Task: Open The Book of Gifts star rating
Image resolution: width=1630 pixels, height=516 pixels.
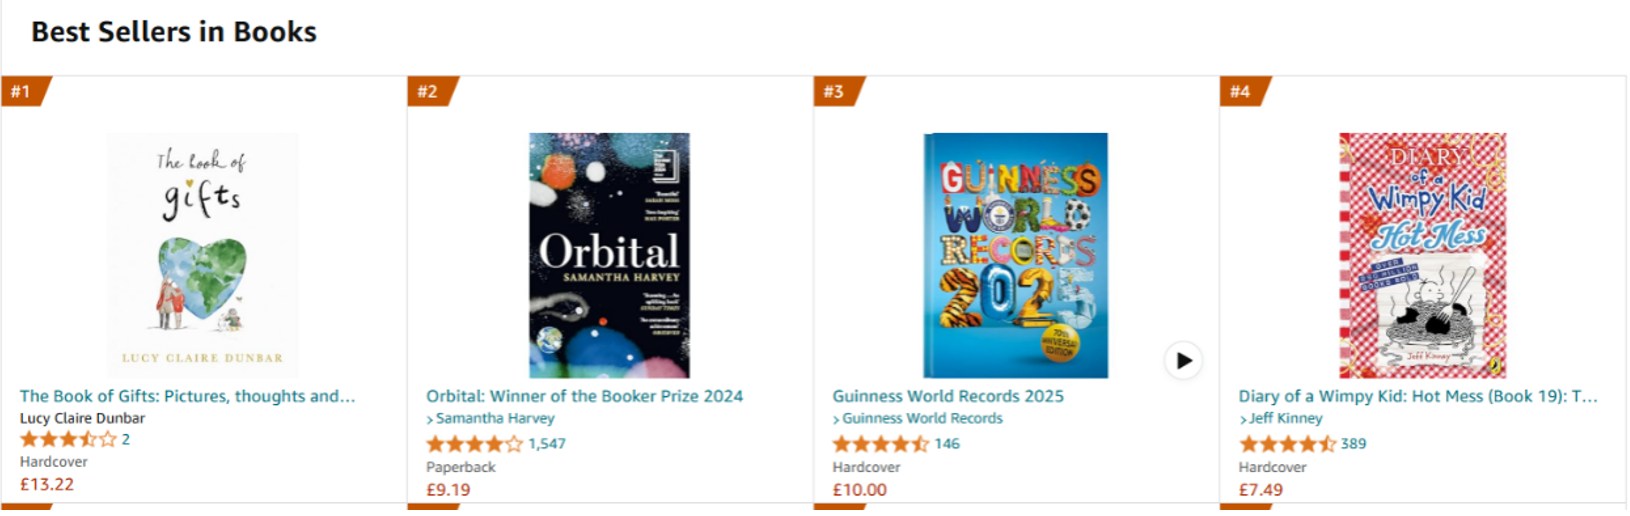Action: [68, 440]
